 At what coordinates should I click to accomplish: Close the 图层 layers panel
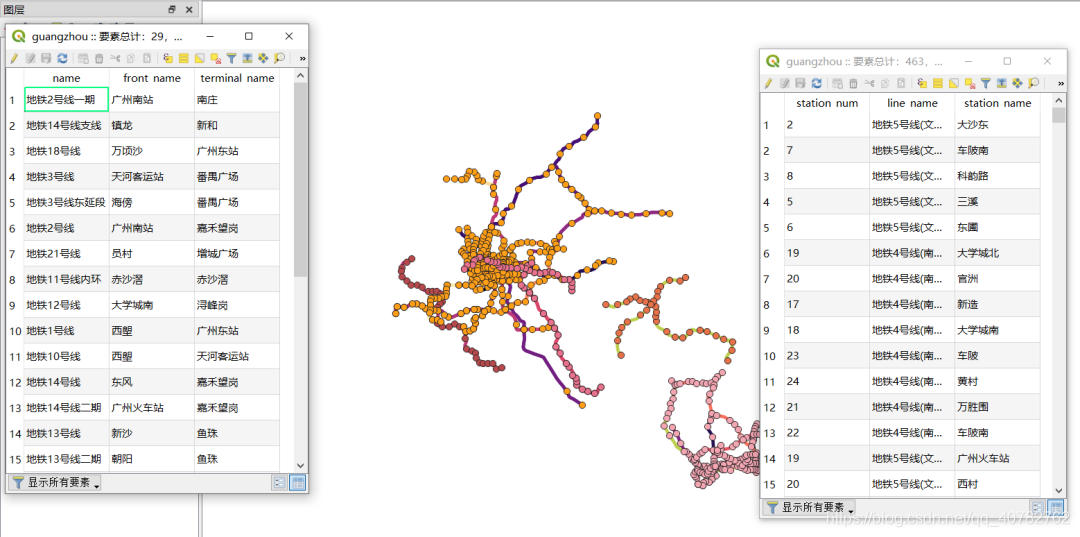point(189,9)
